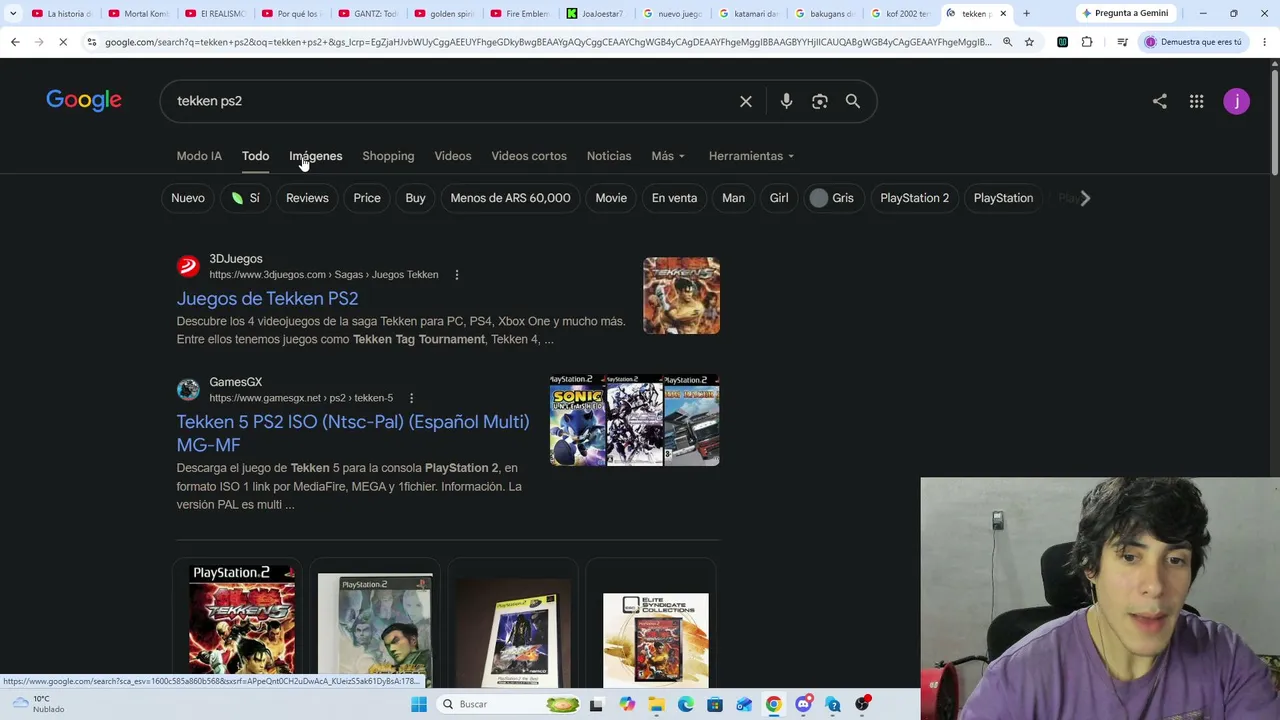Screen dimensions: 1280x720
Task: Bookmark this page with the star icon
Action: (x=1029, y=42)
